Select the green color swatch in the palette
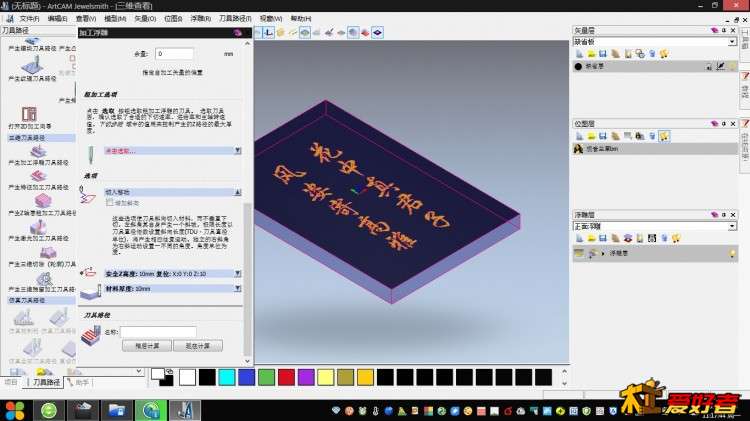Image resolution: width=750 pixels, height=421 pixels. 266,377
